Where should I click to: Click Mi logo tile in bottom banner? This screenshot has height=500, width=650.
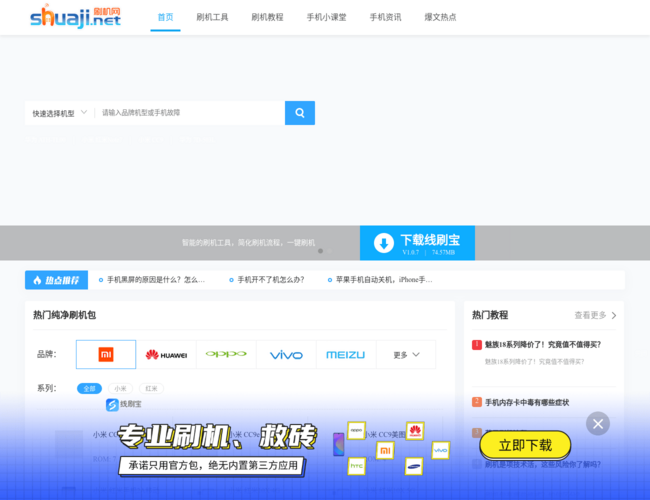pos(385,450)
